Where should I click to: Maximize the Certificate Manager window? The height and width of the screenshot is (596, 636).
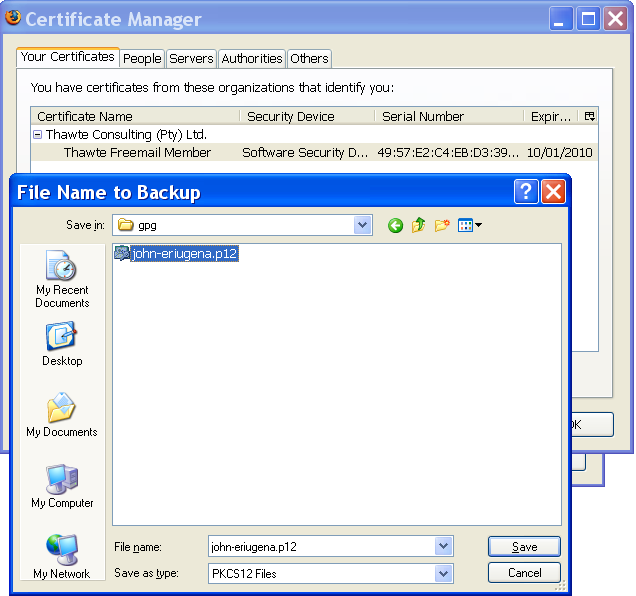pyautogui.click(x=588, y=19)
